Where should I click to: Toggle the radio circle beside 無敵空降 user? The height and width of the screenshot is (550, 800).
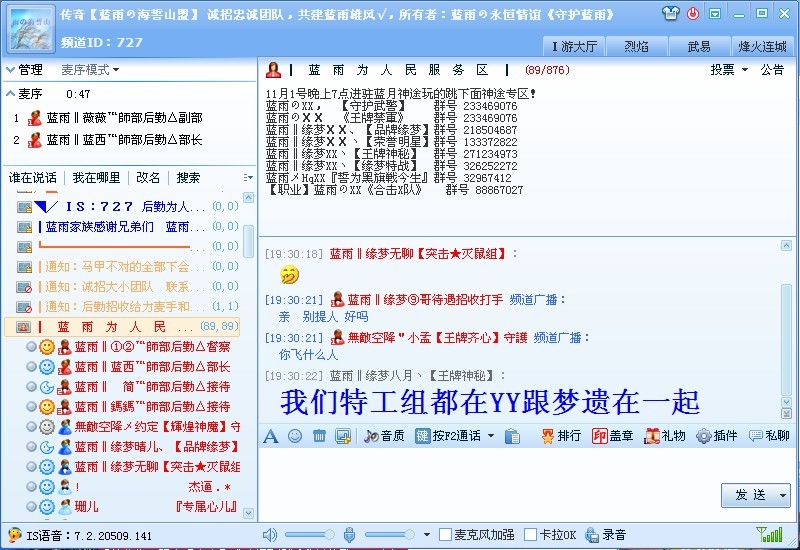(x=31, y=427)
